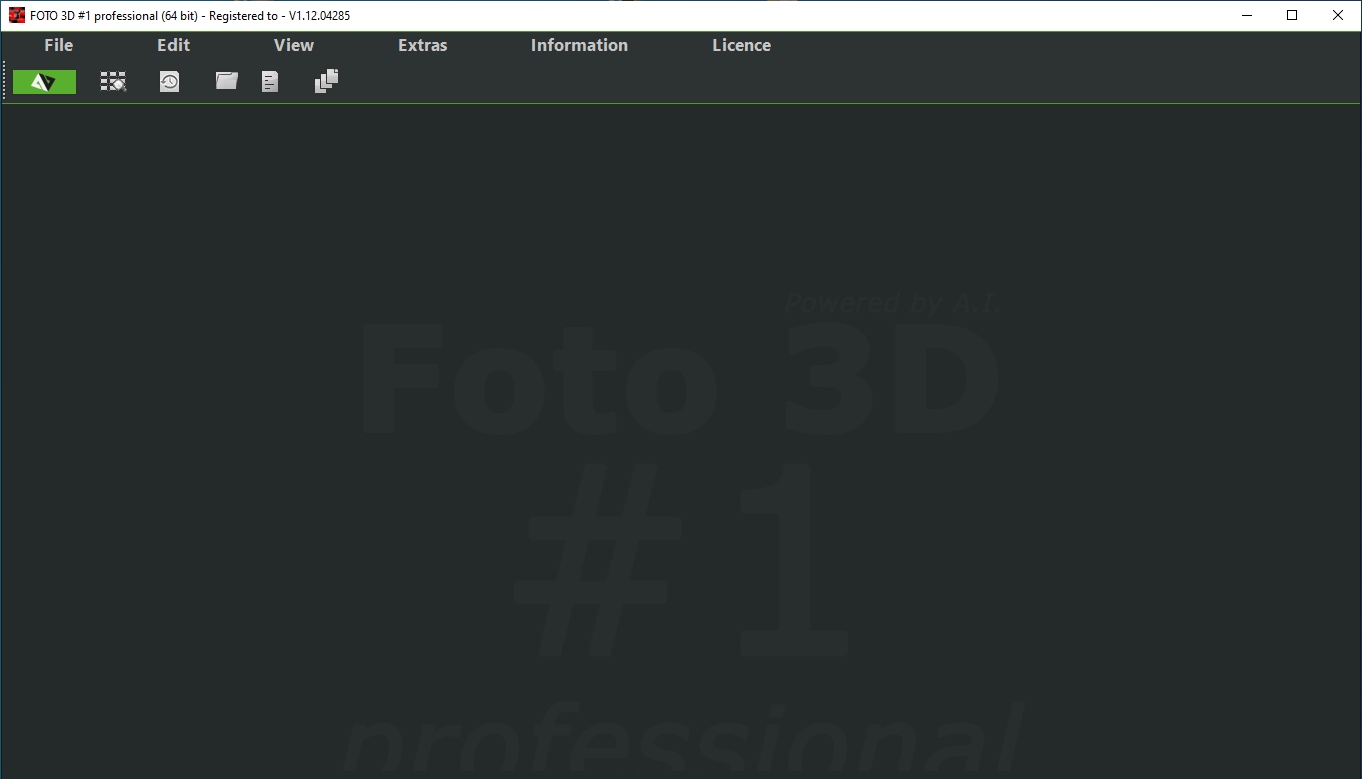Screen dimensions: 1362x779
Task: Open the recent history clock icon
Action: pos(170,82)
